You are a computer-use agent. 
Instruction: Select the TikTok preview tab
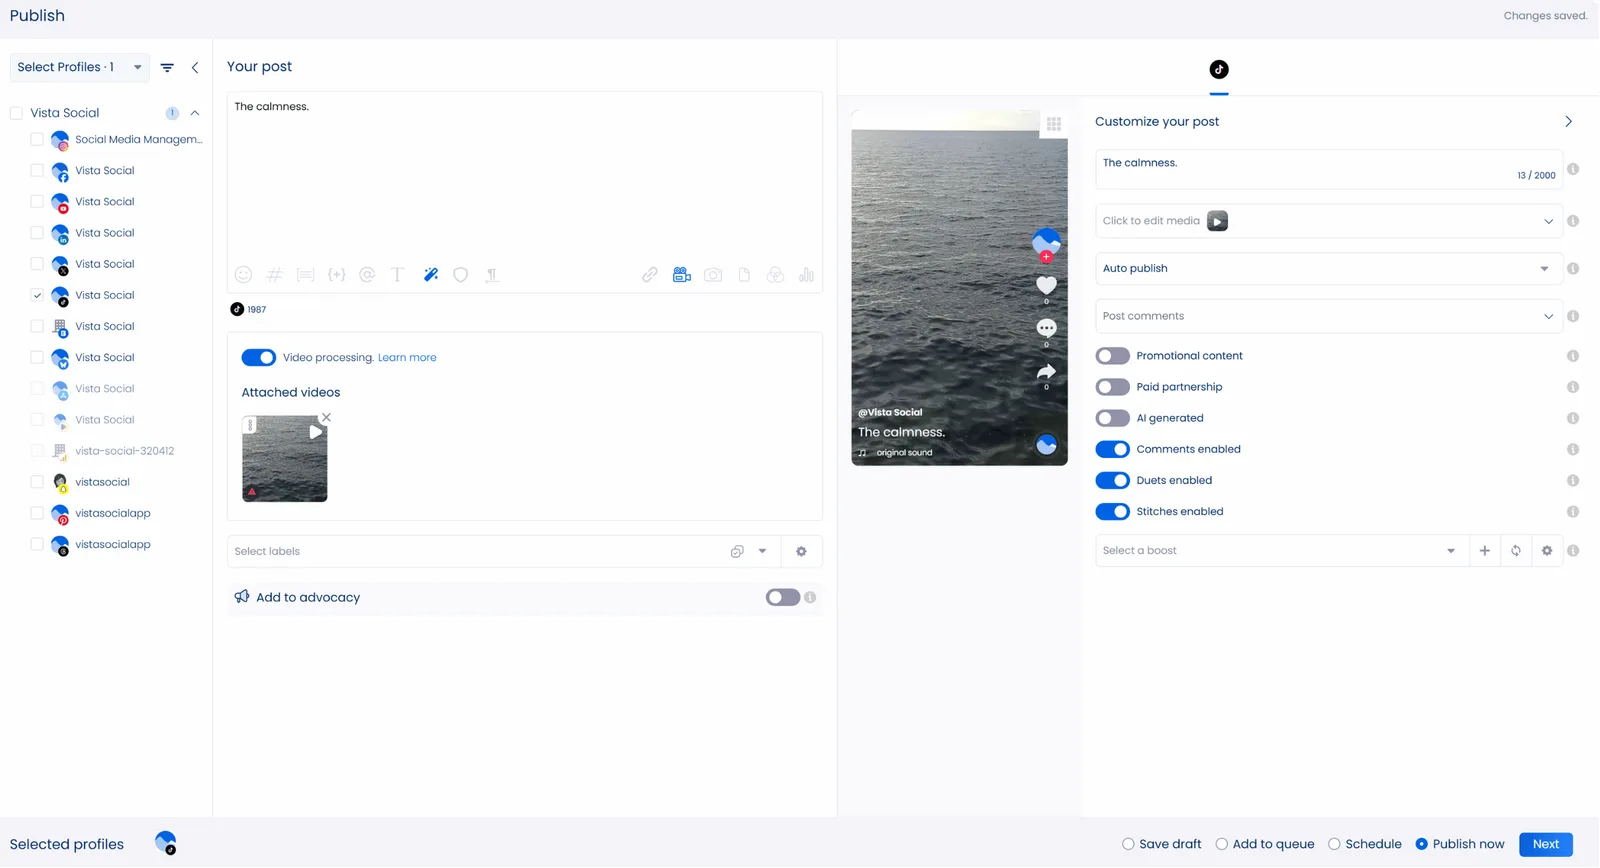pyautogui.click(x=1218, y=70)
